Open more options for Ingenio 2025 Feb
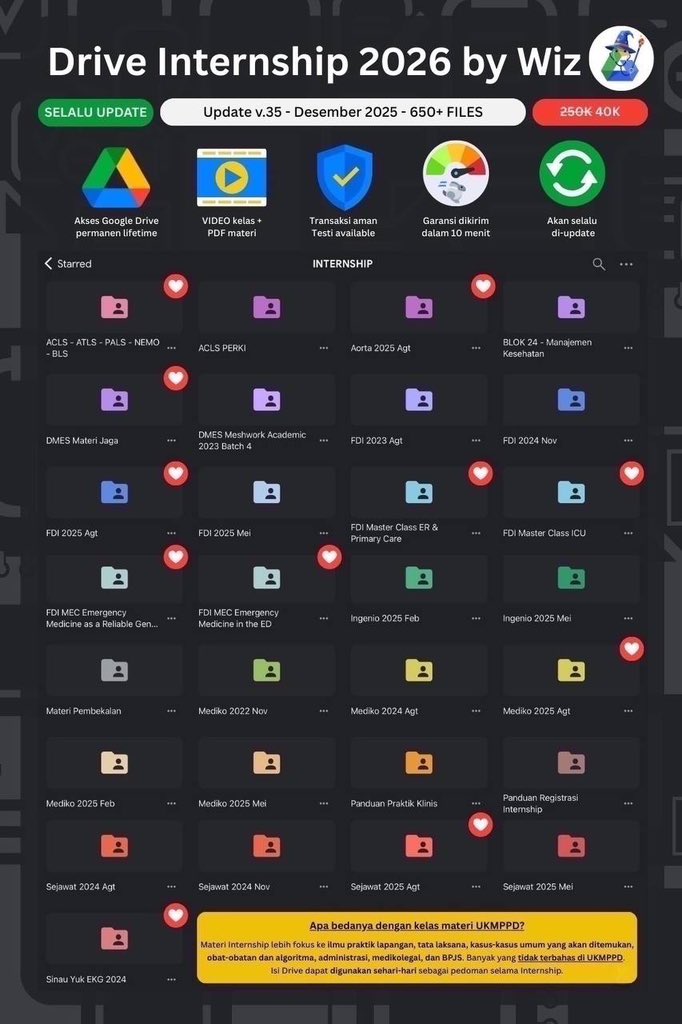 [x=476, y=618]
